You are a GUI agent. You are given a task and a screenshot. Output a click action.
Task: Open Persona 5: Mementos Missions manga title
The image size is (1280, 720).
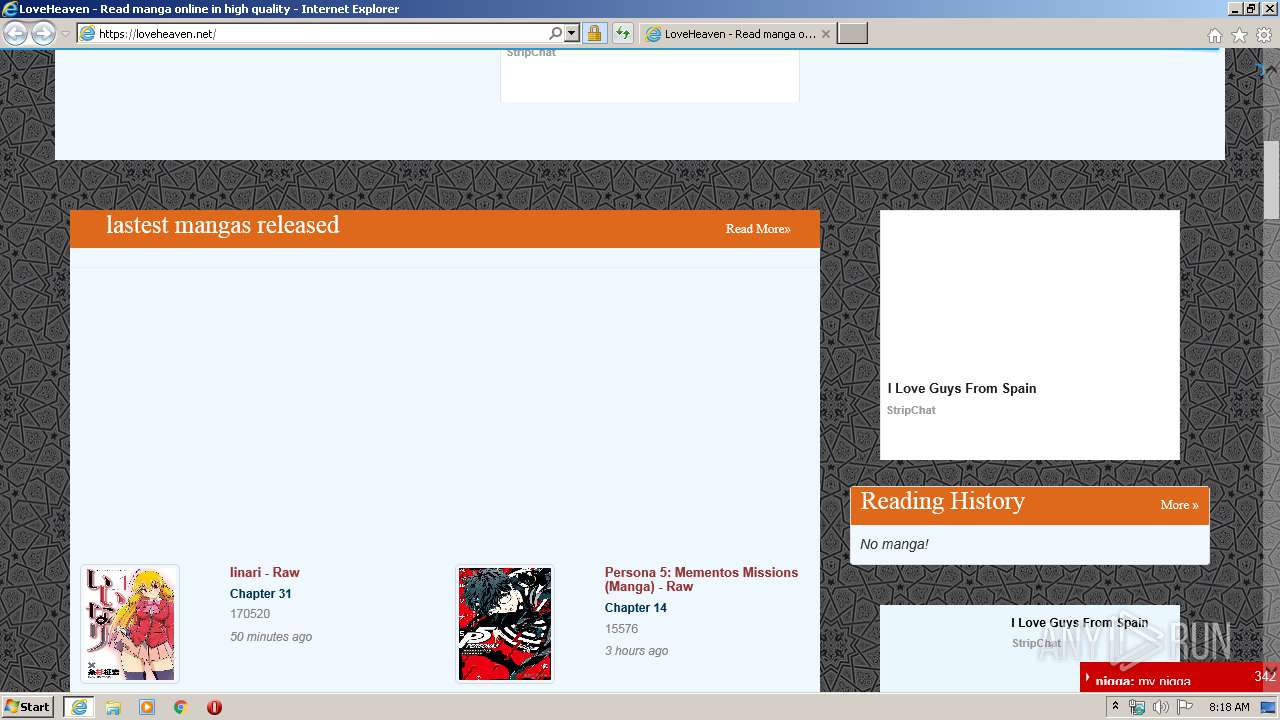(701, 579)
